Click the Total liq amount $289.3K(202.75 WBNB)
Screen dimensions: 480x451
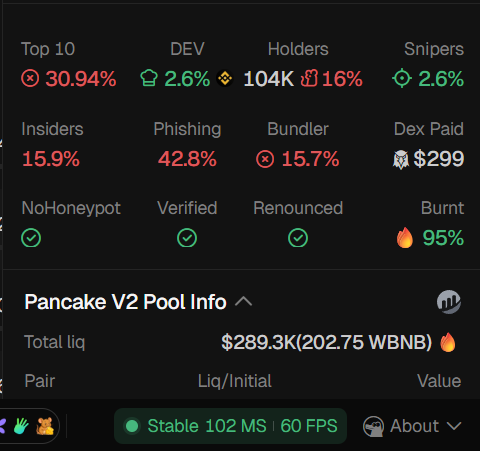click(x=327, y=342)
